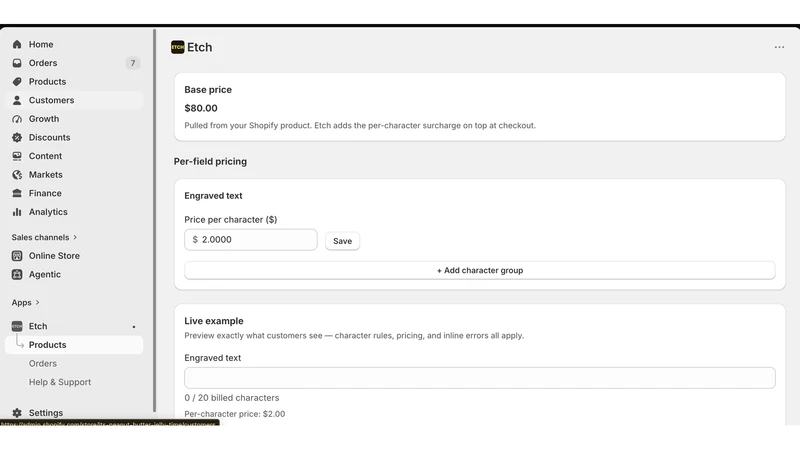Click the Markets globe icon
800x450 pixels.
point(17,174)
